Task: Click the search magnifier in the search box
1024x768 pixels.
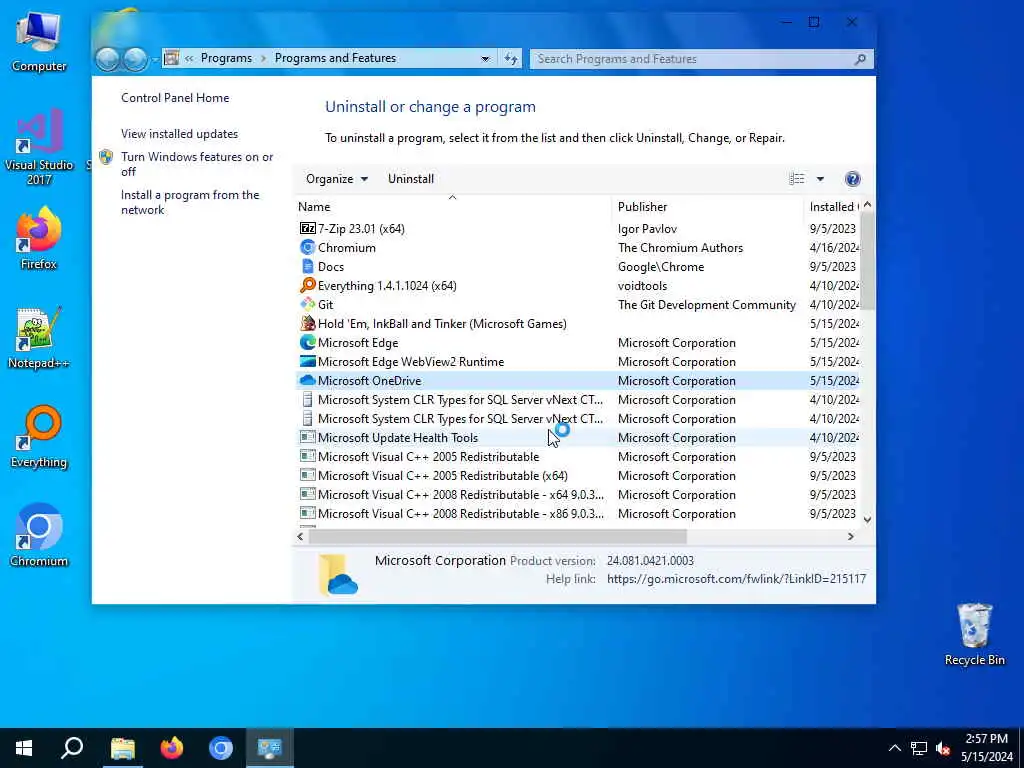Action: tap(860, 59)
